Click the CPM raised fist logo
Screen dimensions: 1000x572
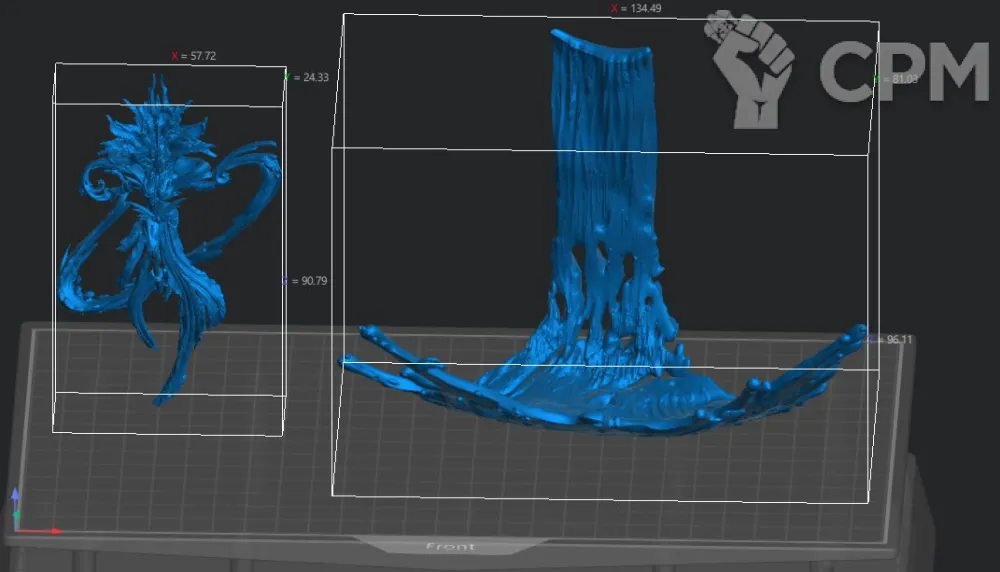[748, 68]
